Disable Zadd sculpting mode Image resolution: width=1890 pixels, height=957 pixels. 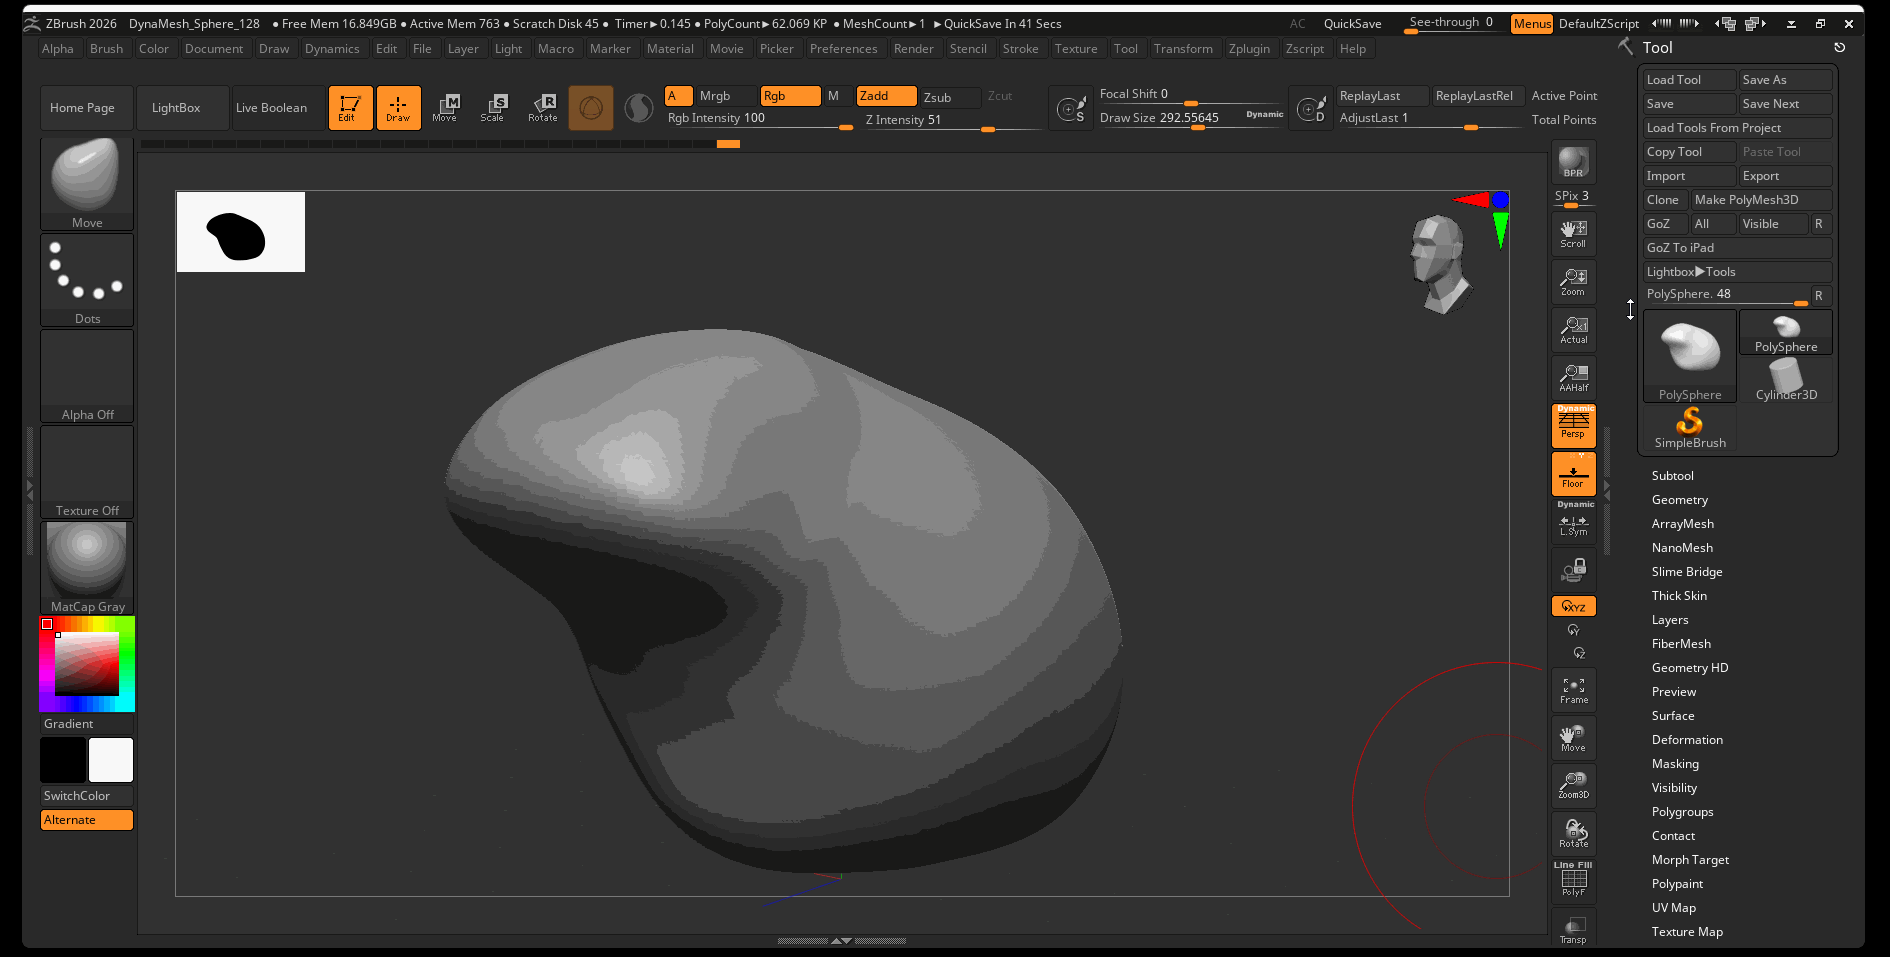point(886,96)
